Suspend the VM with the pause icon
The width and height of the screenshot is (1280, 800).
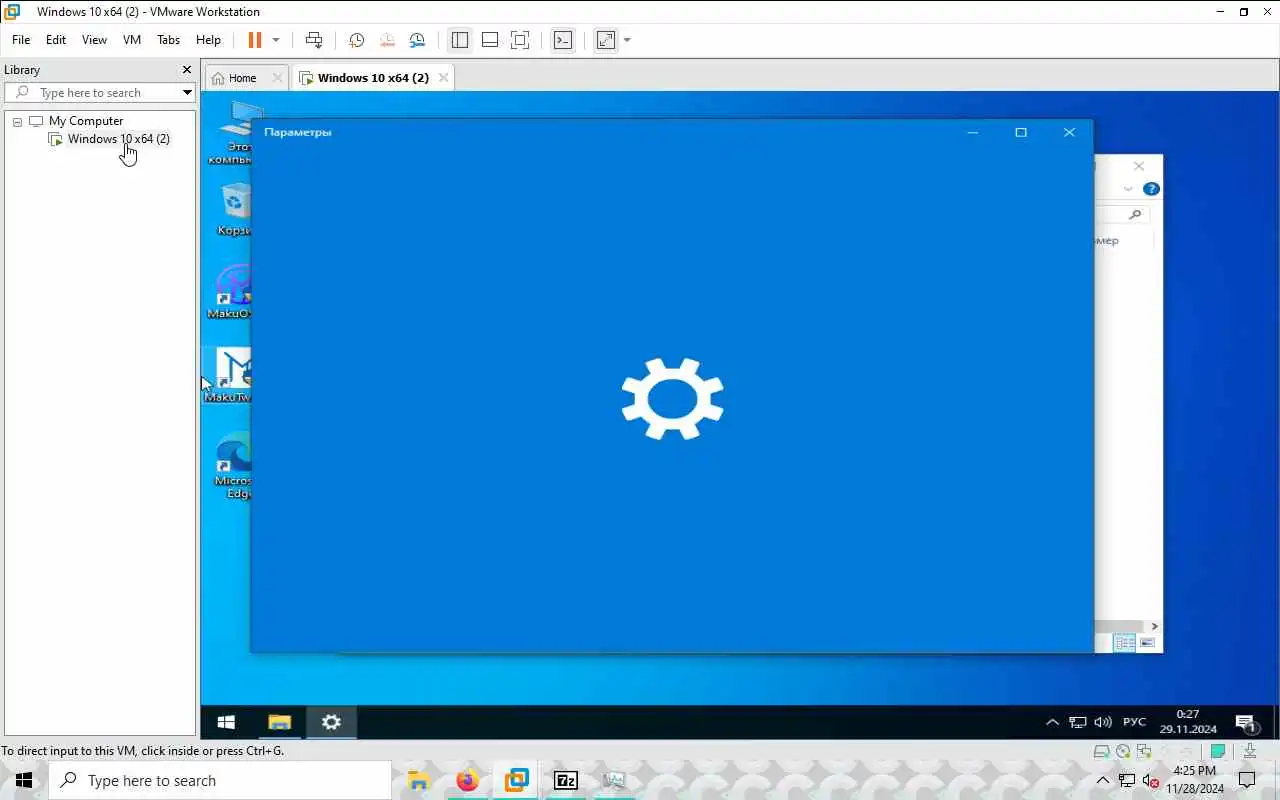coord(254,40)
